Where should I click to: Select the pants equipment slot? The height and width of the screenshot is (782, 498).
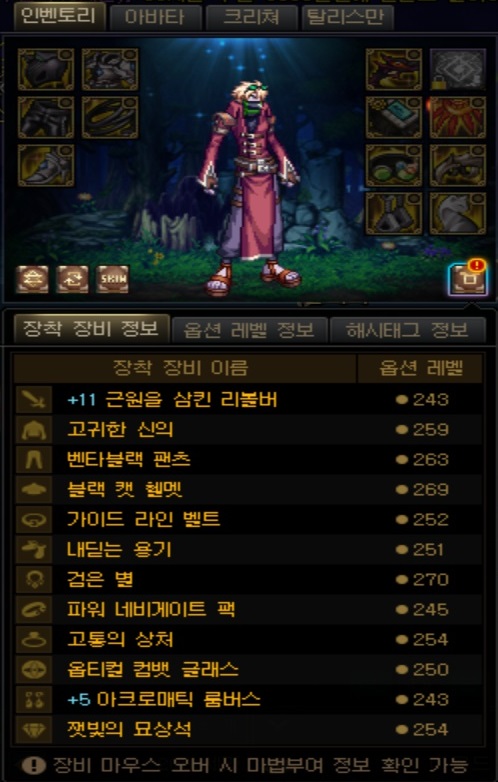[x=46, y=118]
